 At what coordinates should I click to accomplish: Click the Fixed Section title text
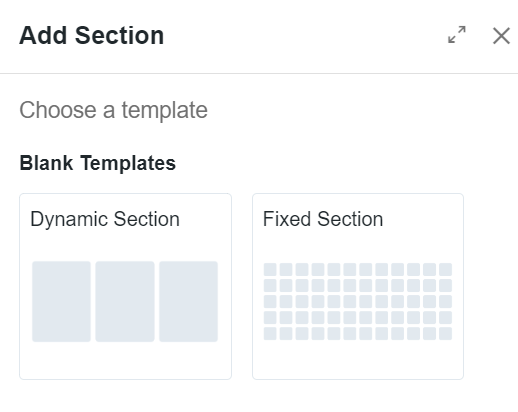point(323,219)
